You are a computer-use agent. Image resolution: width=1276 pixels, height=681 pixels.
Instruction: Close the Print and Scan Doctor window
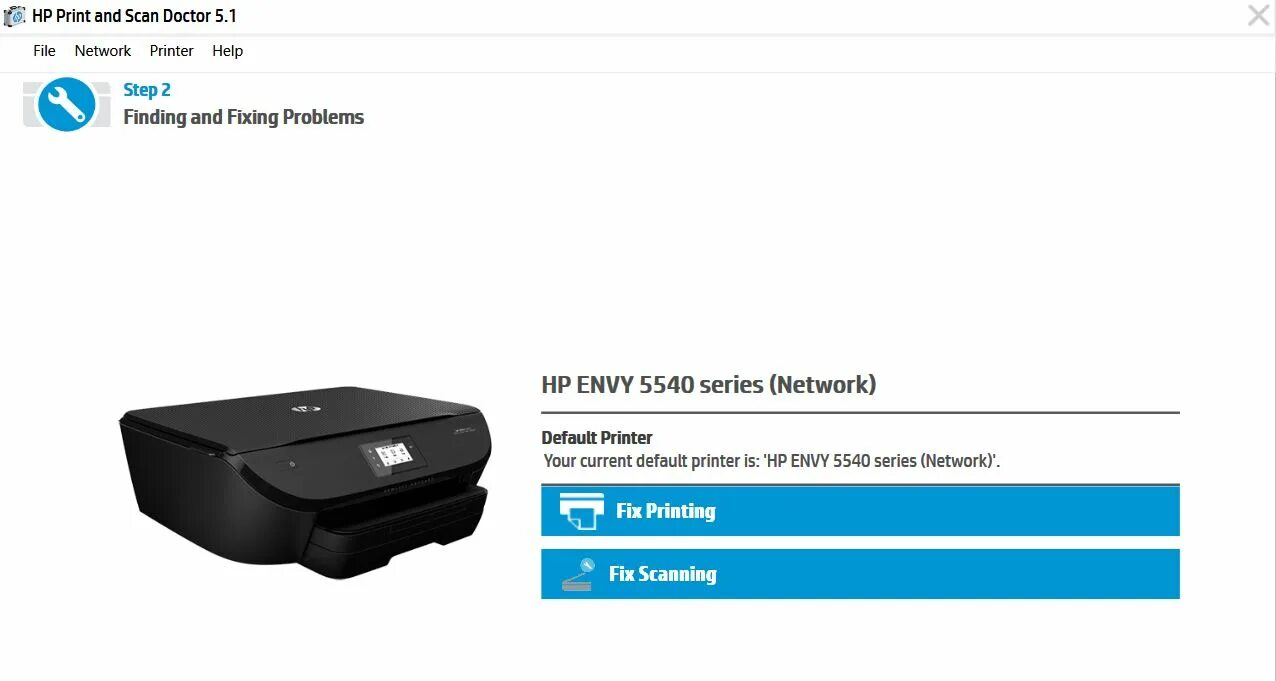[x=1258, y=15]
